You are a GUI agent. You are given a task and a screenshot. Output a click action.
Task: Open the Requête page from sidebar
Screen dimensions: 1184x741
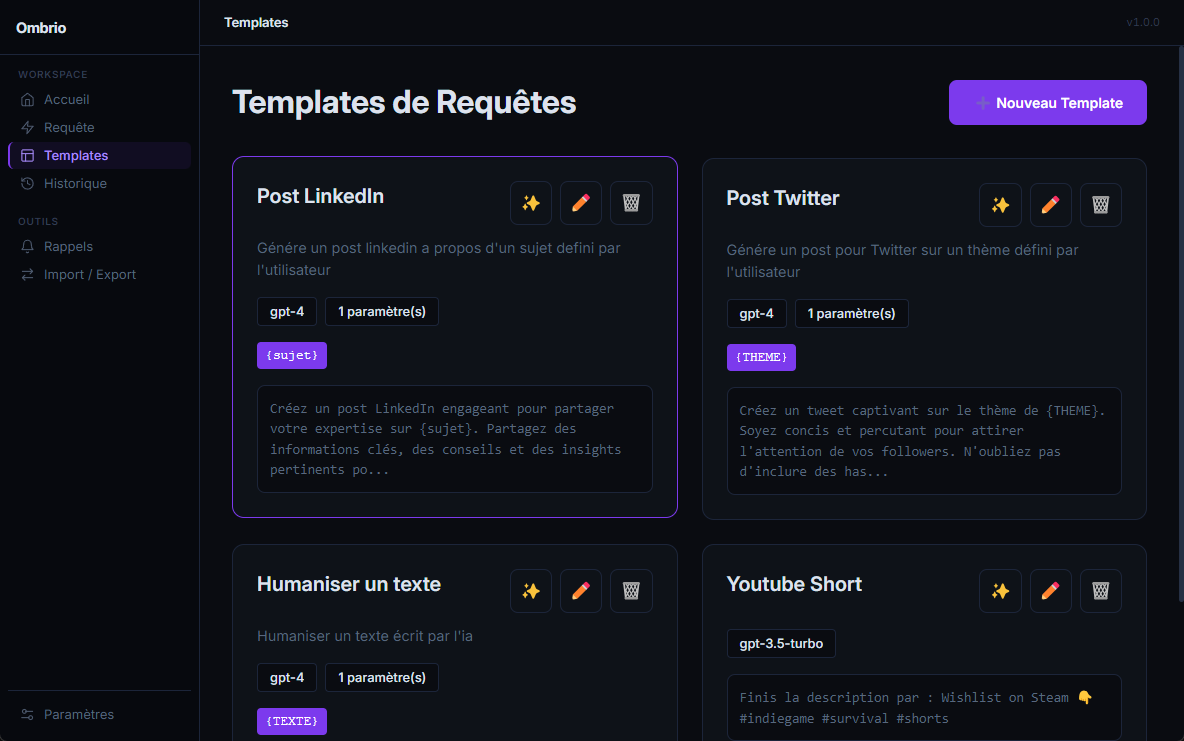pyautogui.click(x=69, y=128)
